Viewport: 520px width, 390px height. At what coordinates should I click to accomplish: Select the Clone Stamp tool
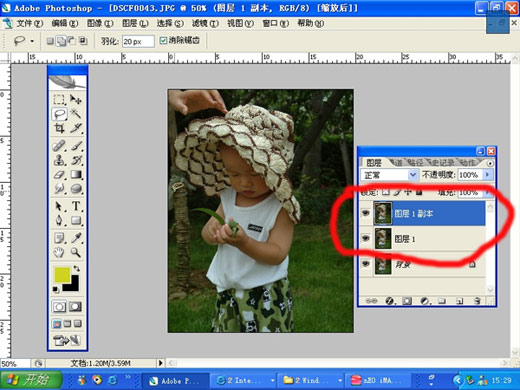coord(59,160)
